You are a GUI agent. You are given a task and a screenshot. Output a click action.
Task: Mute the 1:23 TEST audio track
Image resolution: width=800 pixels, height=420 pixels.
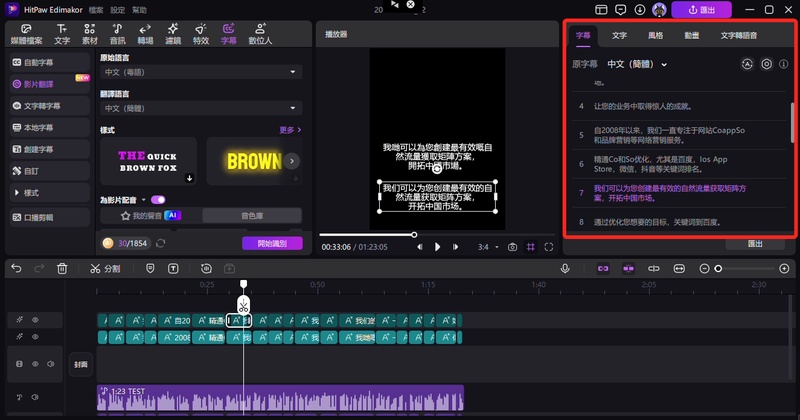point(35,397)
